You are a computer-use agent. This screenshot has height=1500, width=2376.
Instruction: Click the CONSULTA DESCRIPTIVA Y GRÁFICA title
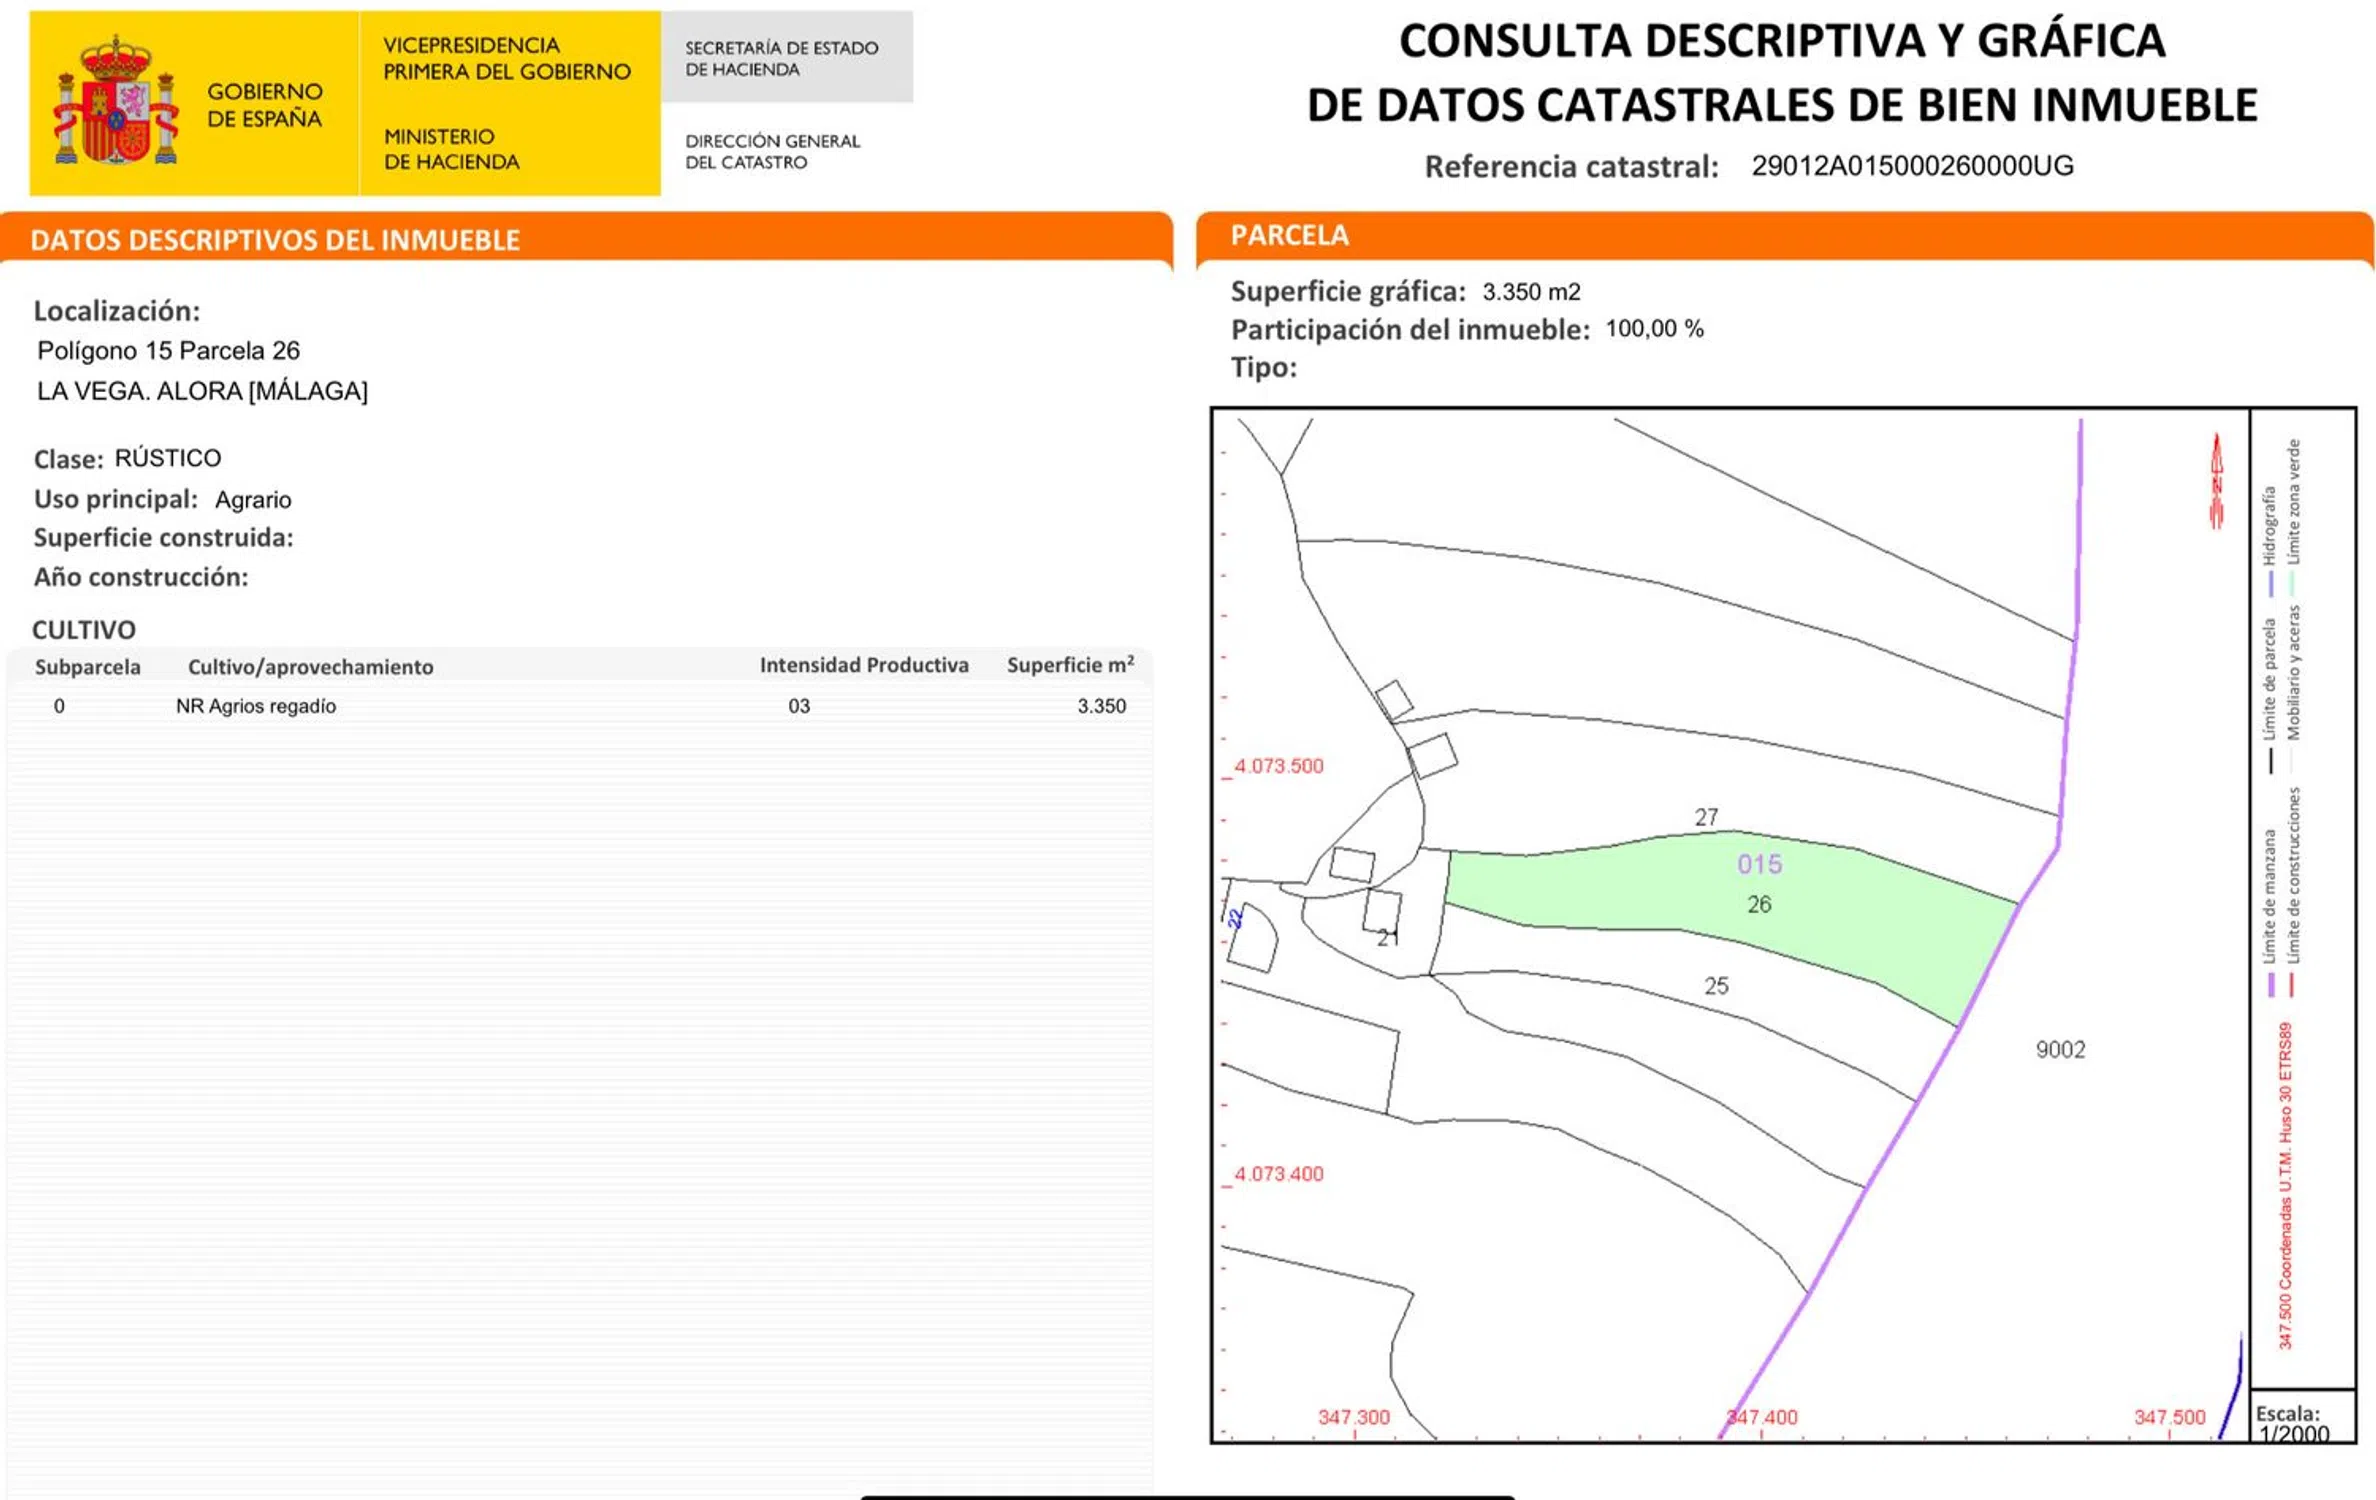click(1782, 73)
